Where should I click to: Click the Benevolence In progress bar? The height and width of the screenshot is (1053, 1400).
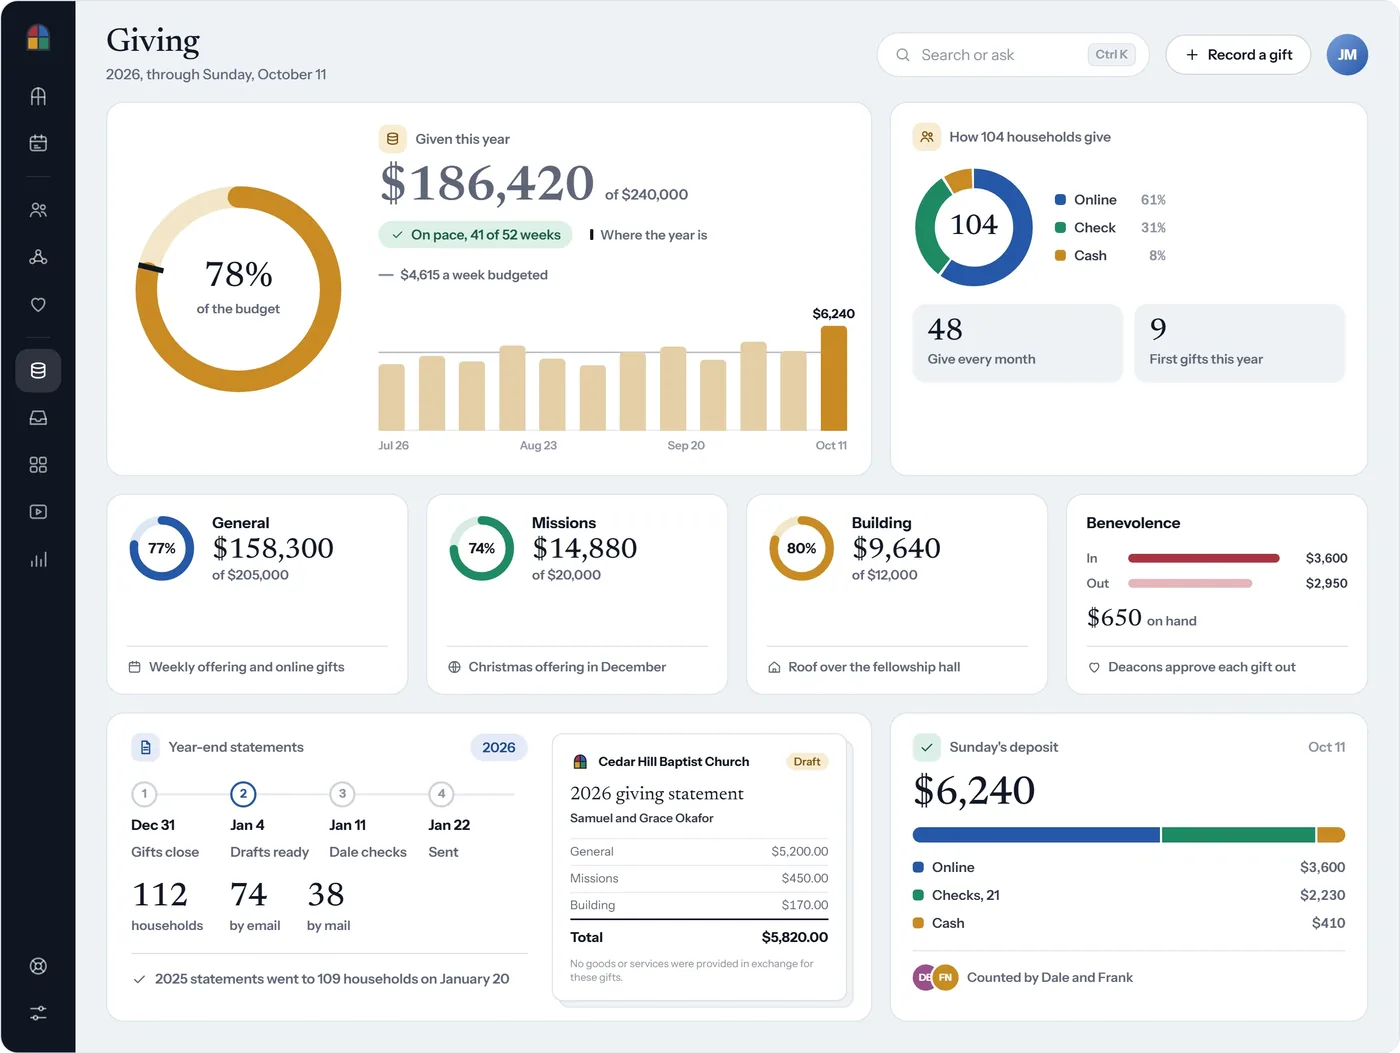pyautogui.click(x=1204, y=558)
